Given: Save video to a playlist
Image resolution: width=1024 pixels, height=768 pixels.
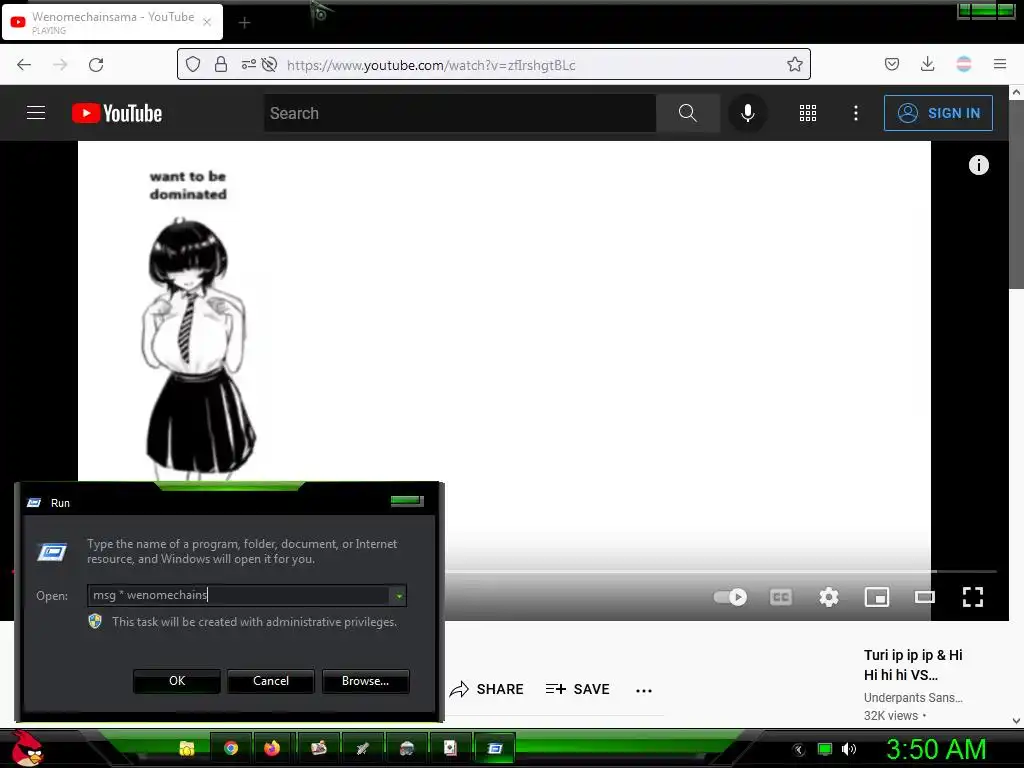Looking at the screenshot, I should 577,689.
